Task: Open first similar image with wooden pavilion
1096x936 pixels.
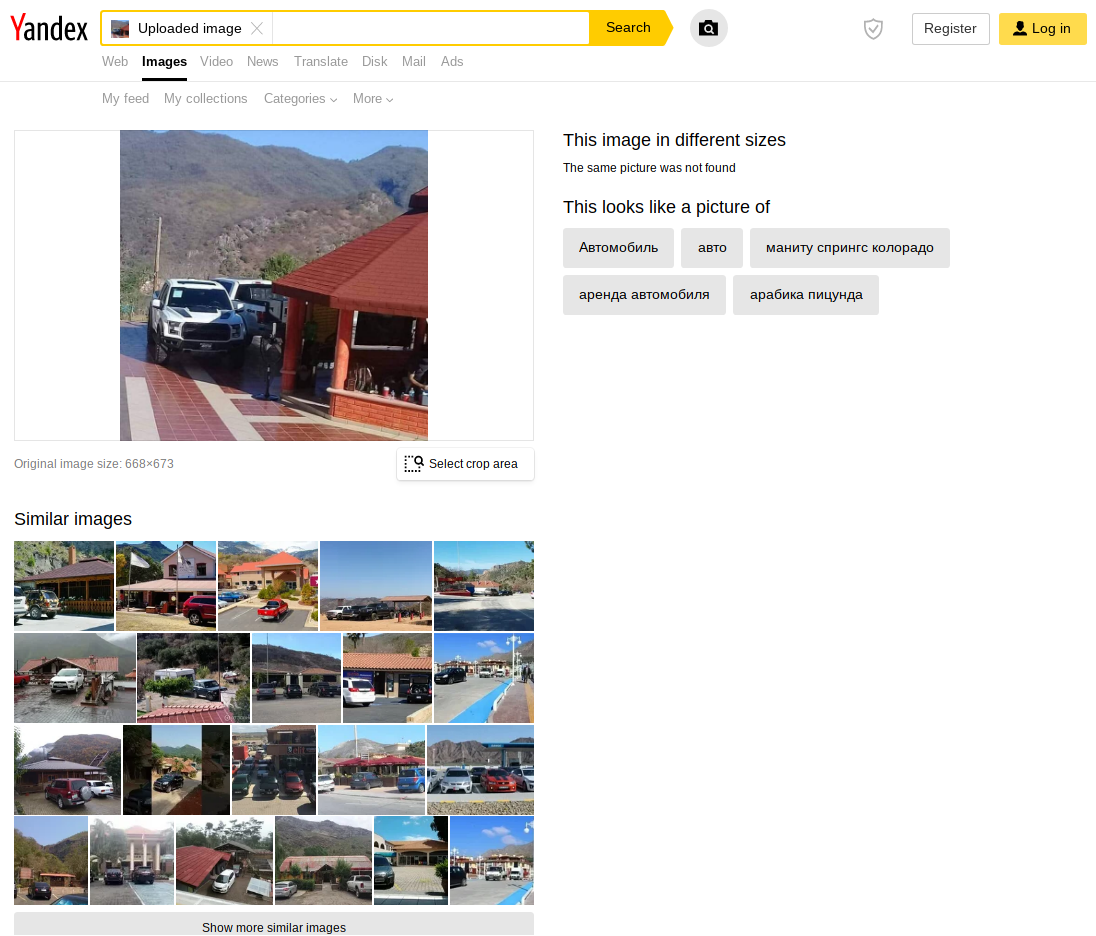Action: click(x=64, y=586)
